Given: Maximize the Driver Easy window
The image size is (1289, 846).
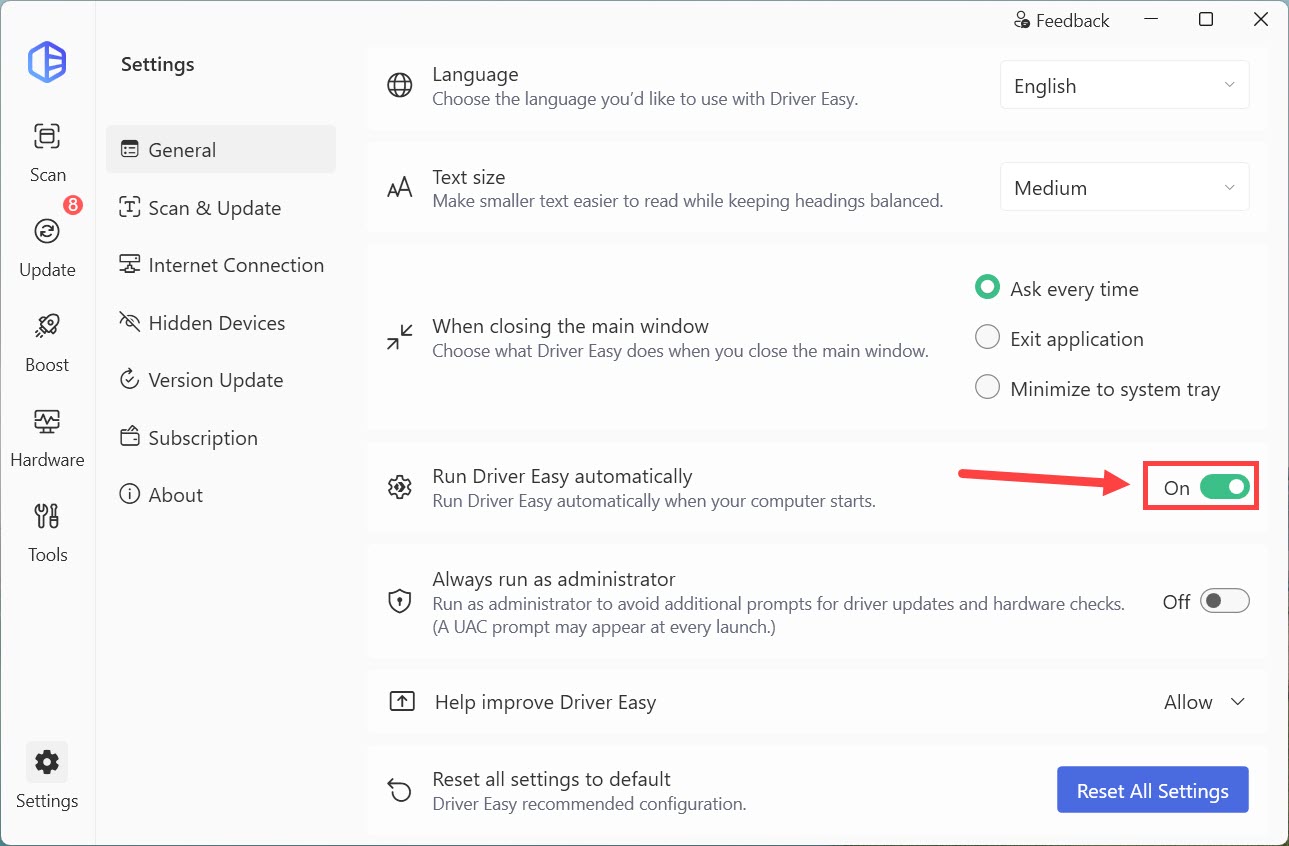Looking at the screenshot, I should pyautogui.click(x=1206, y=19).
